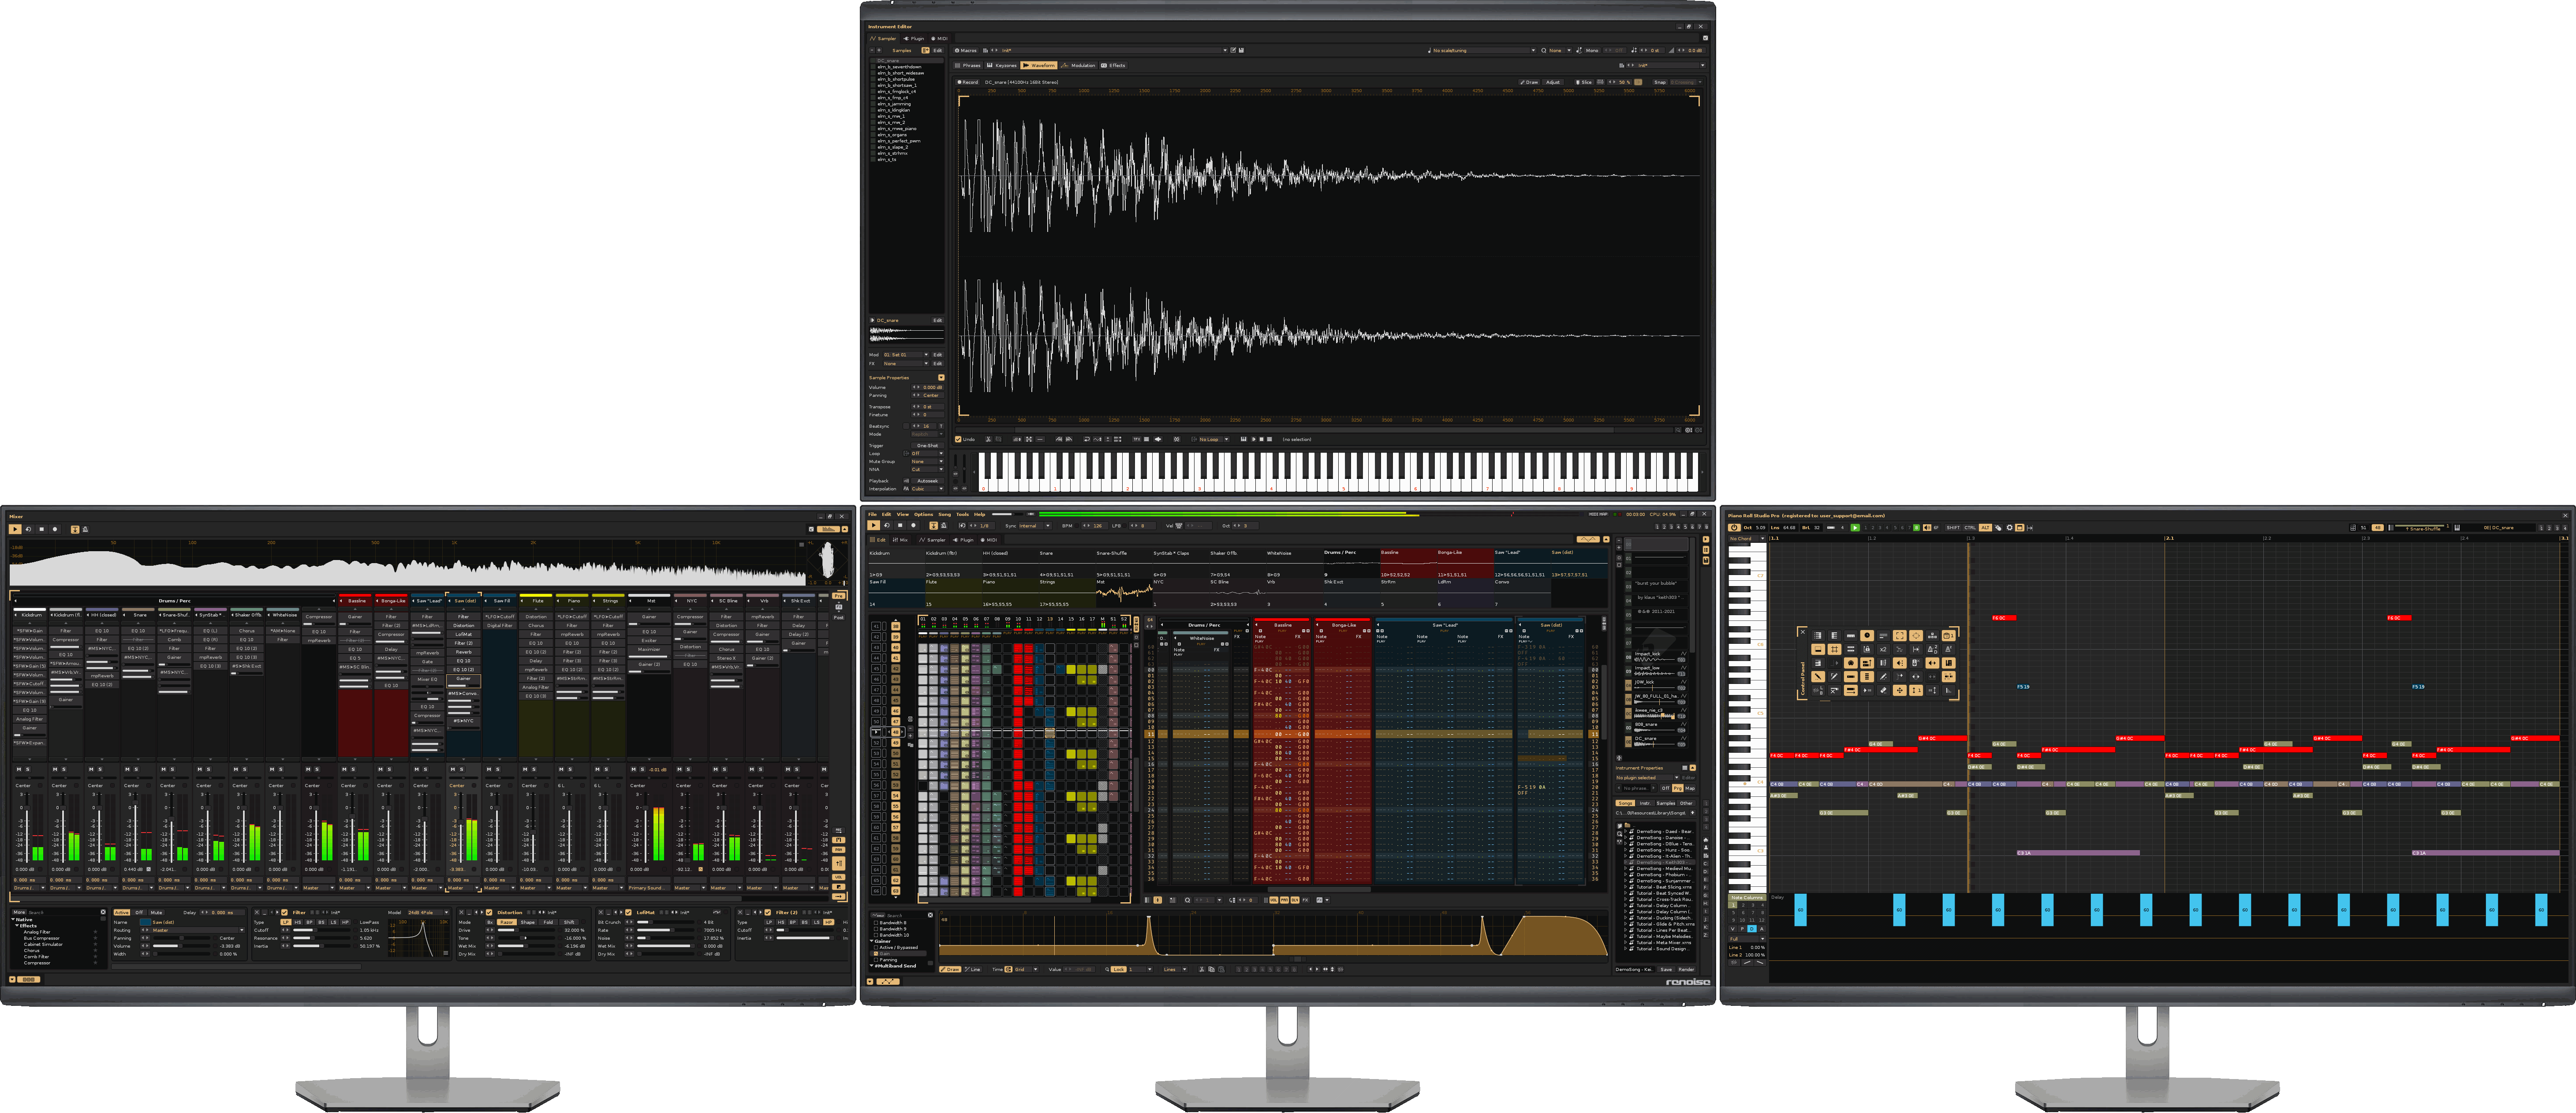2576x1113 pixels.
Task: Click the rename preset pencil icon in Instrument Editor
Action: point(1233,50)
